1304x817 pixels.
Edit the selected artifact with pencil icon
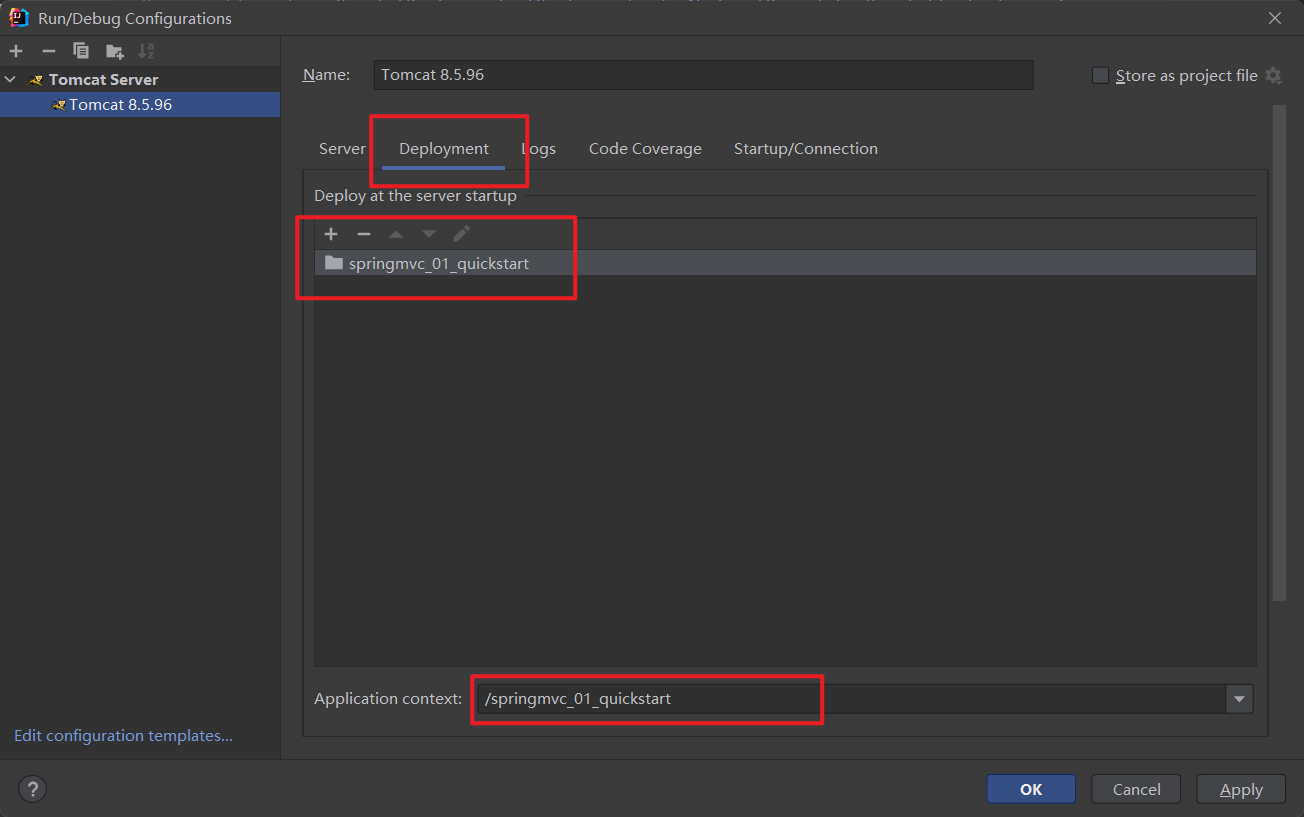tap(461, 234)
